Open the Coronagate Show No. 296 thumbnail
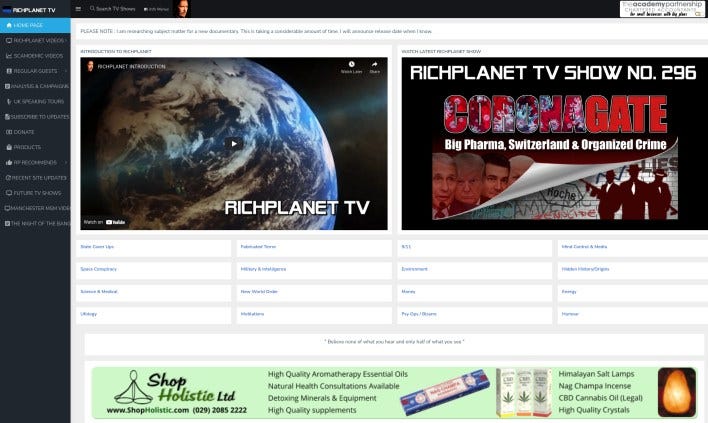Image resolution: width=708 pixels, height=423 pixels. [x=554, y=144]
